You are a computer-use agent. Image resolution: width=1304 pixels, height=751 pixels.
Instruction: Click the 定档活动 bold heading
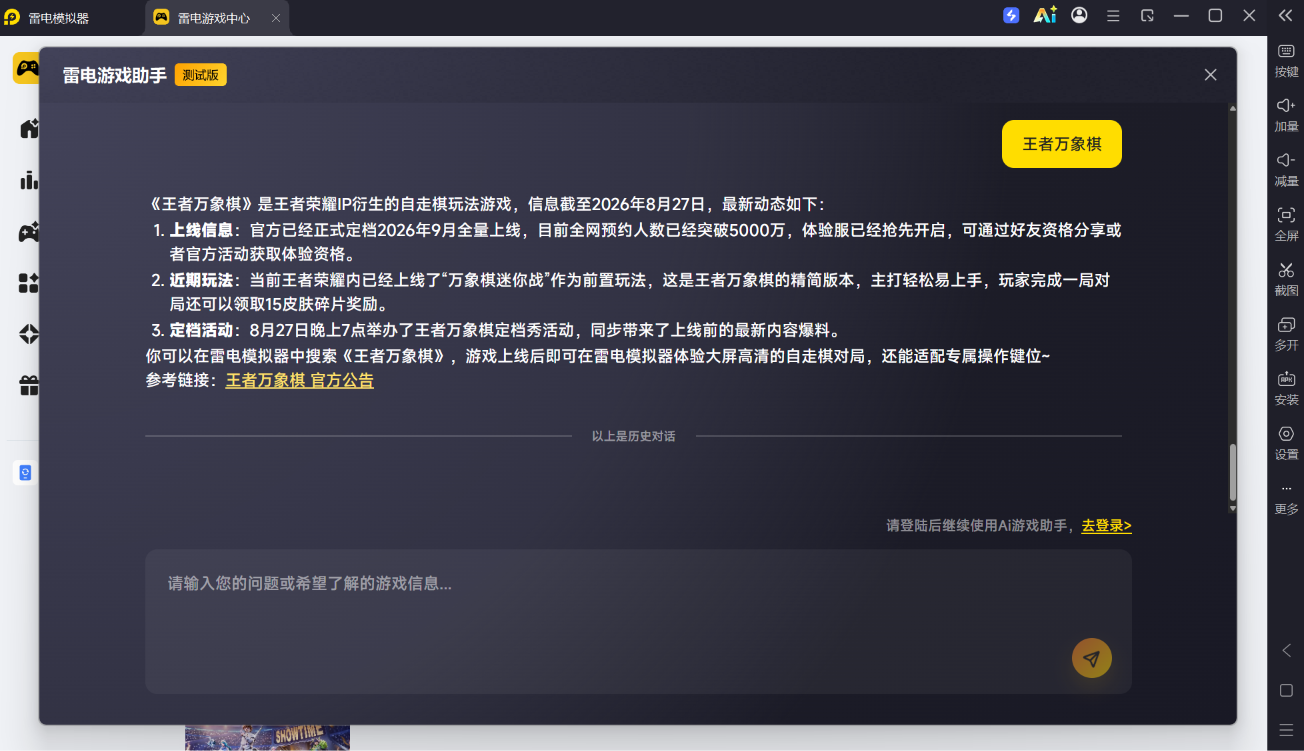pyautogui.click(x=202, y=330)
